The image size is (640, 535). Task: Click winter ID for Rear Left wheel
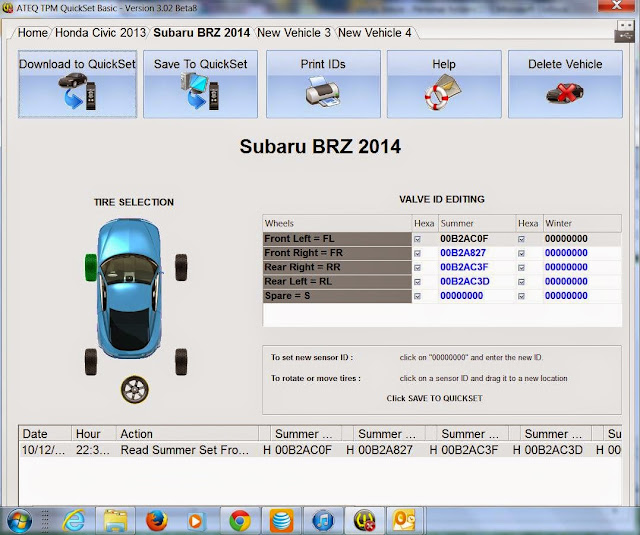pyautogui.click(x=566, y=282)
